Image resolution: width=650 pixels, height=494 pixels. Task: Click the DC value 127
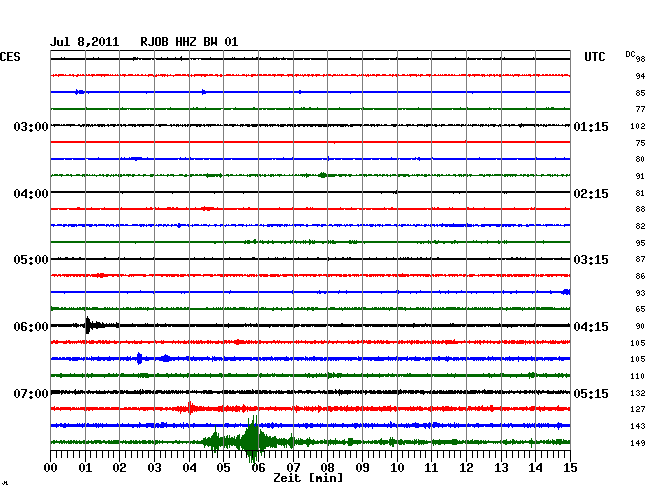638,409
